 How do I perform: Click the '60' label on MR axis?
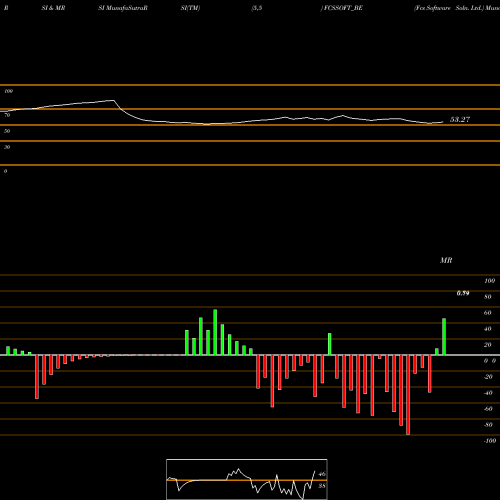click(488, 313)
